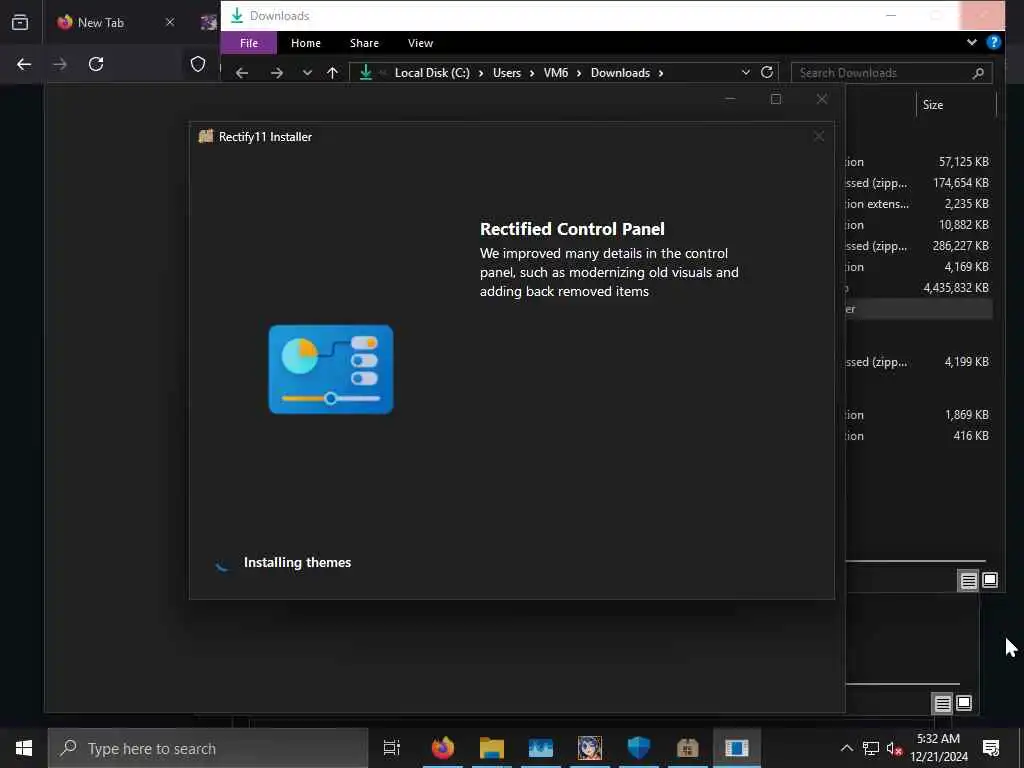Click the search magnifier in Explorer
Image resolution: width=1024 pixels, height=768 pixels.
(978, 73)
